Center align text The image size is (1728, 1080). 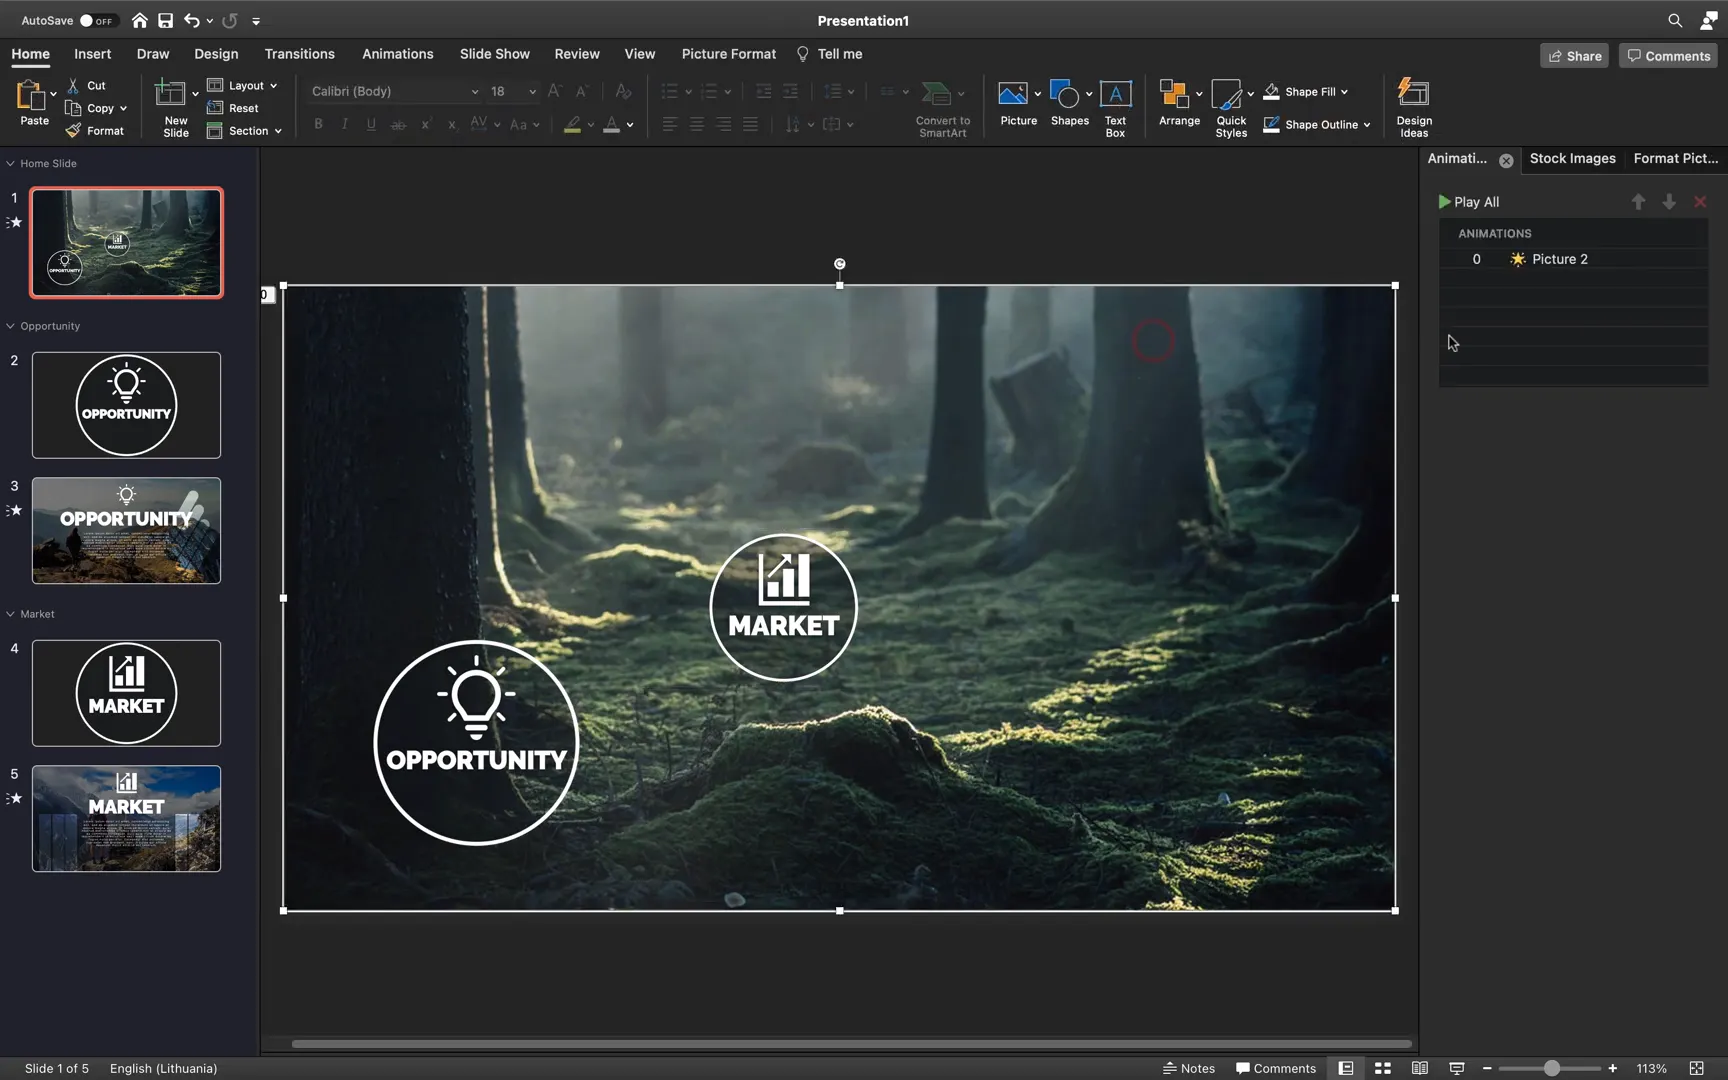click(696, 124)
